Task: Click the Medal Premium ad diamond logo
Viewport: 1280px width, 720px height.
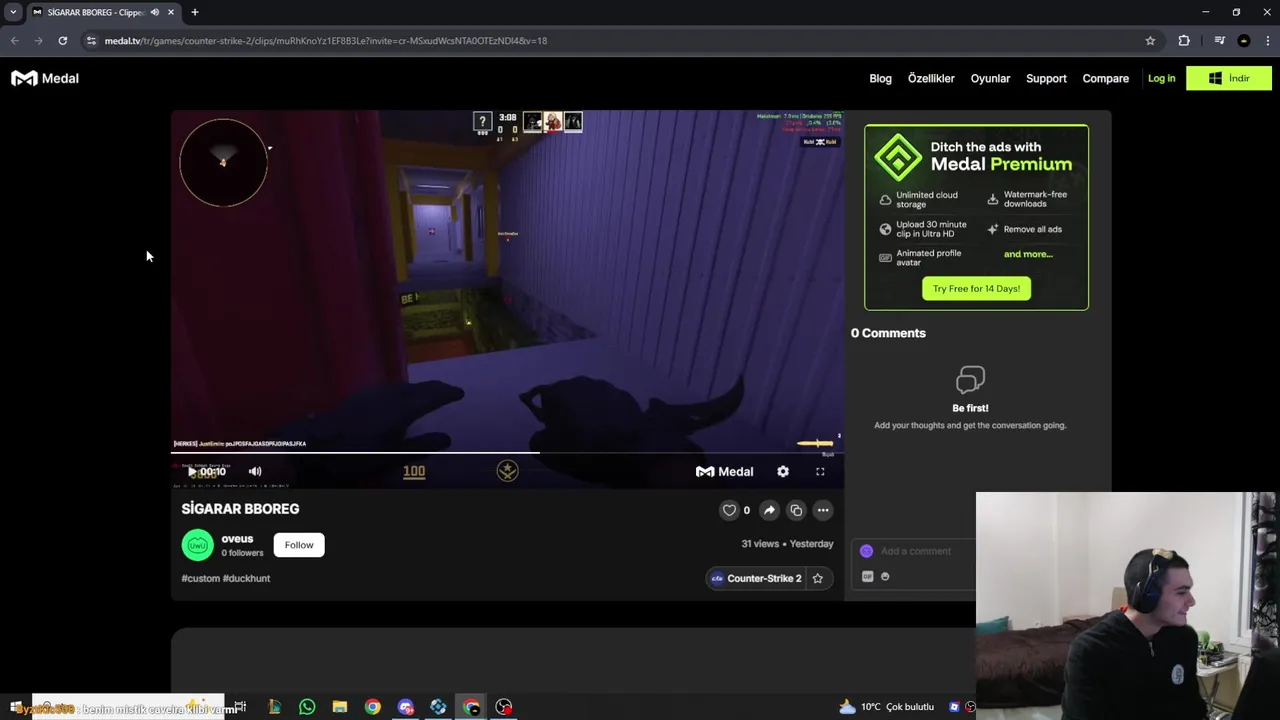Action: pos(897,157)
